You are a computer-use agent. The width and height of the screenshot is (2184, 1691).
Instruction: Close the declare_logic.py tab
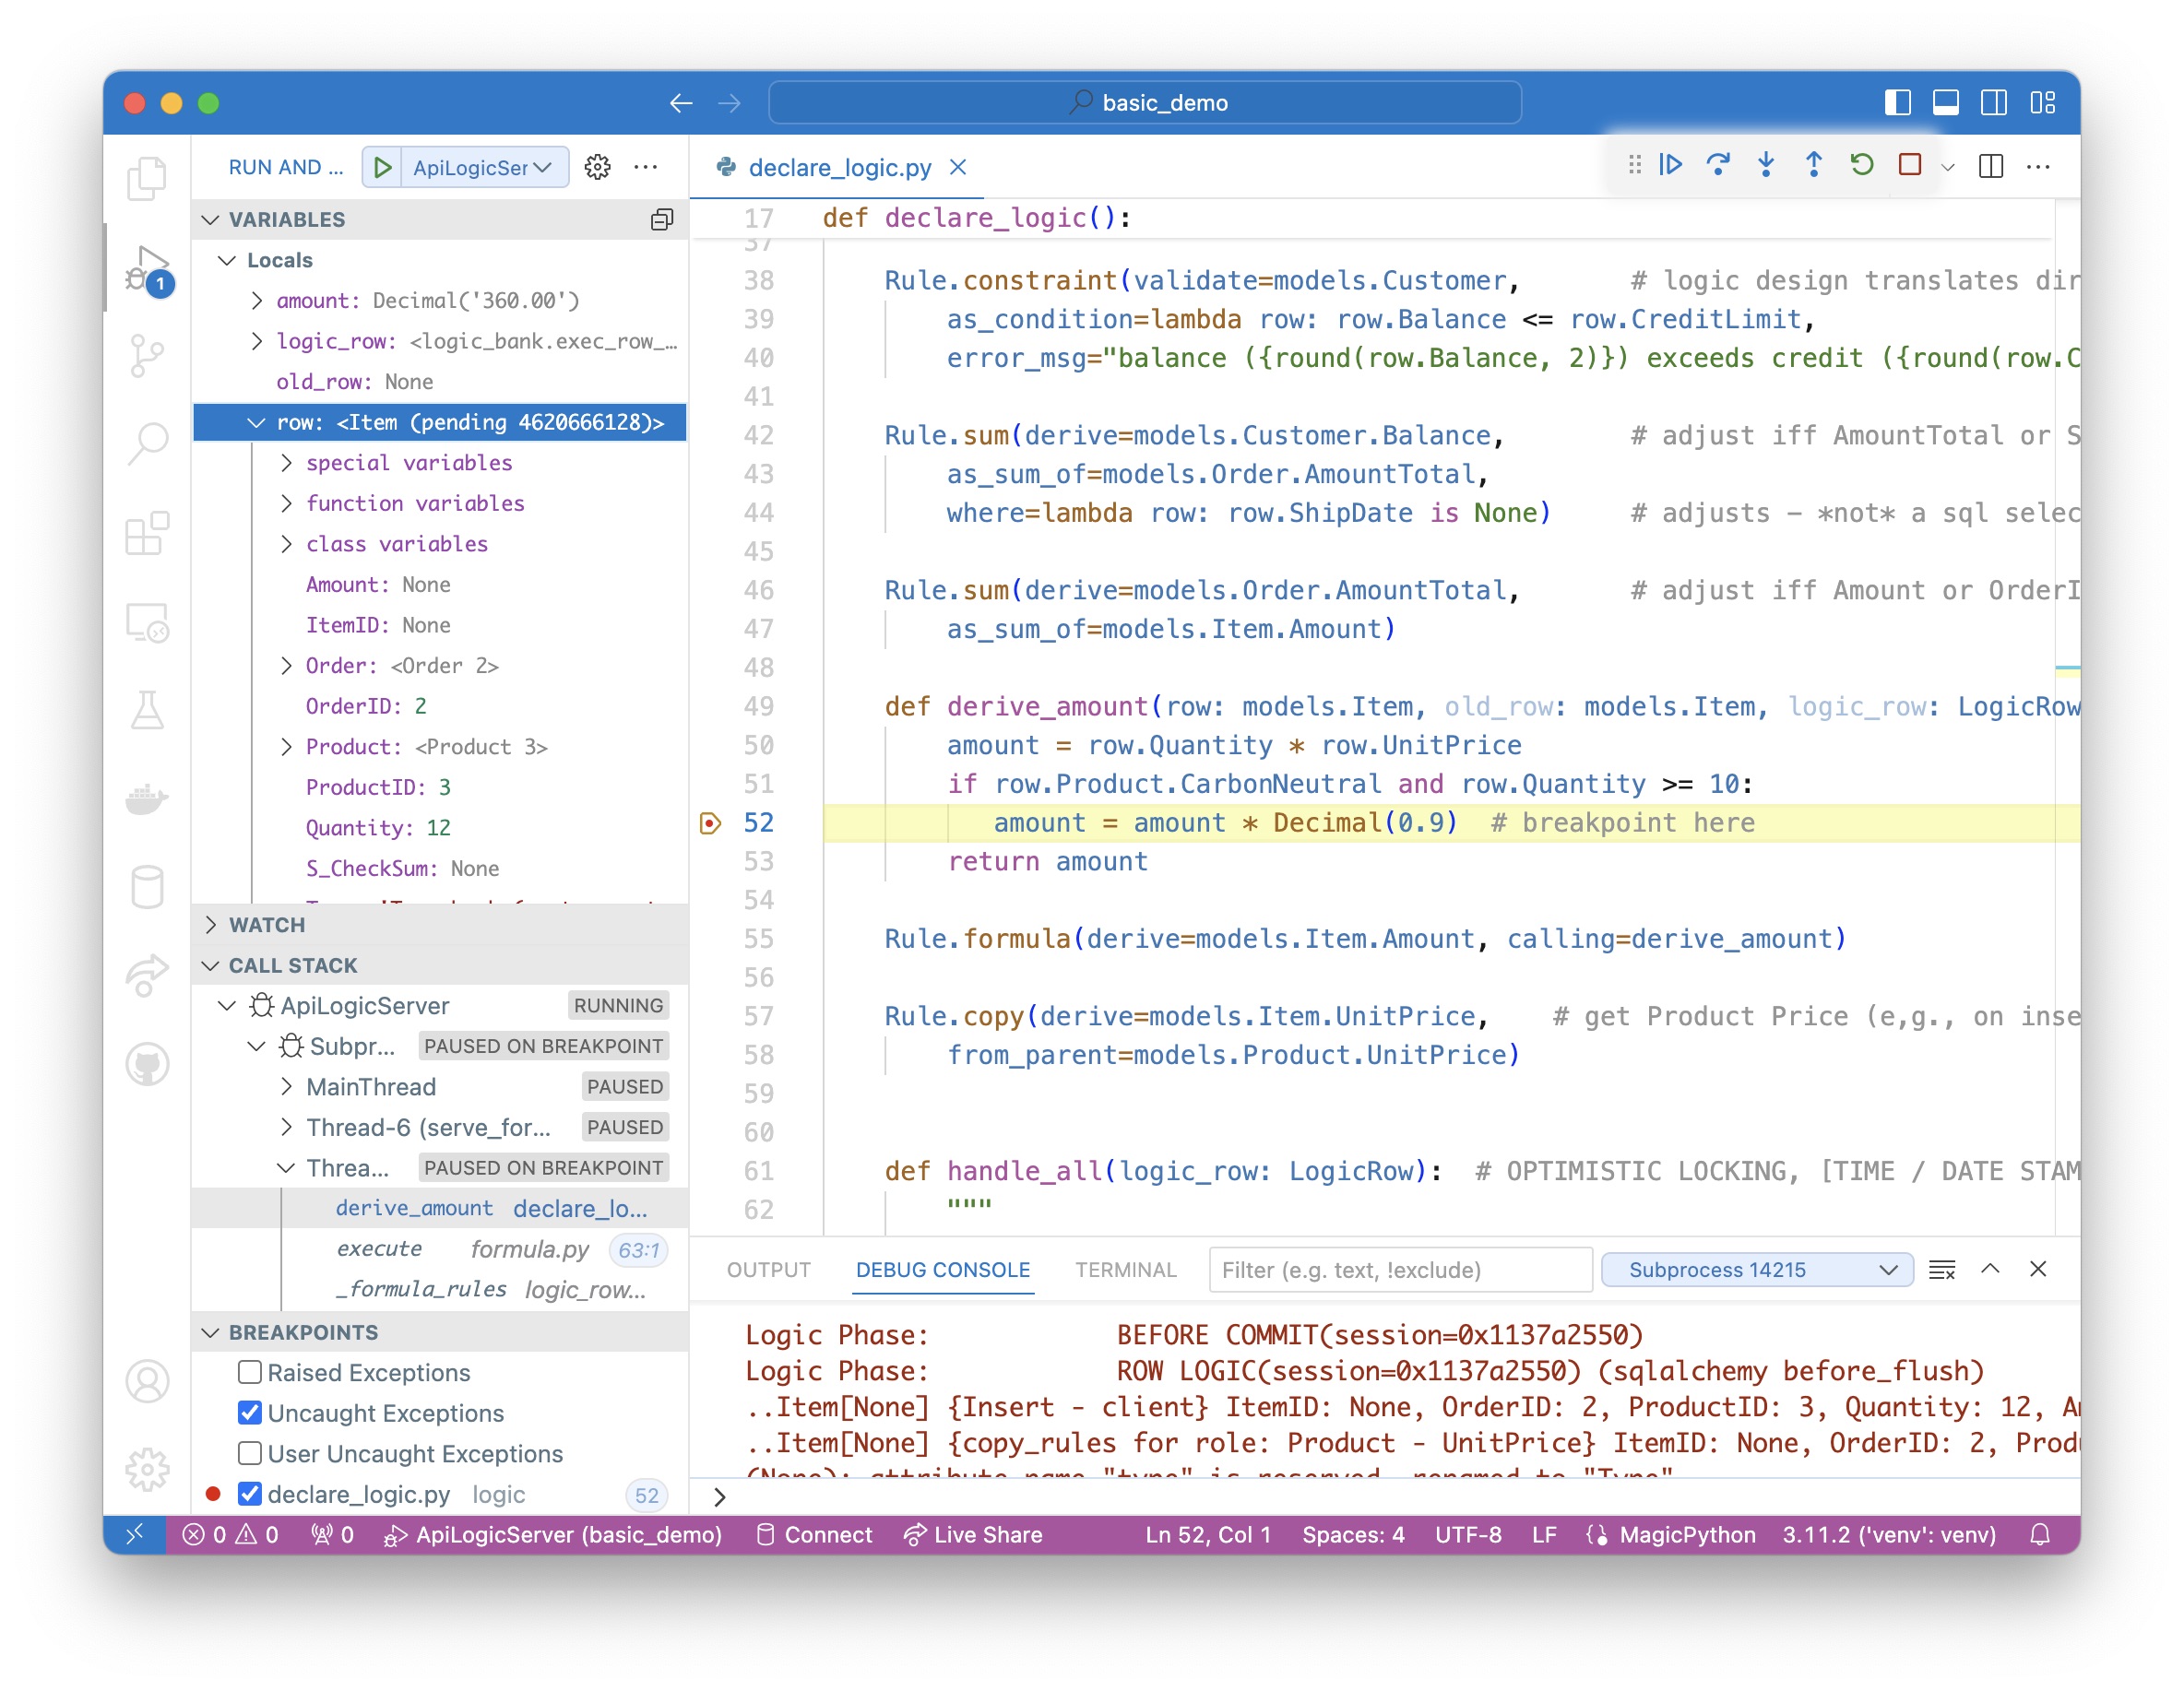[x=958, y=167]
